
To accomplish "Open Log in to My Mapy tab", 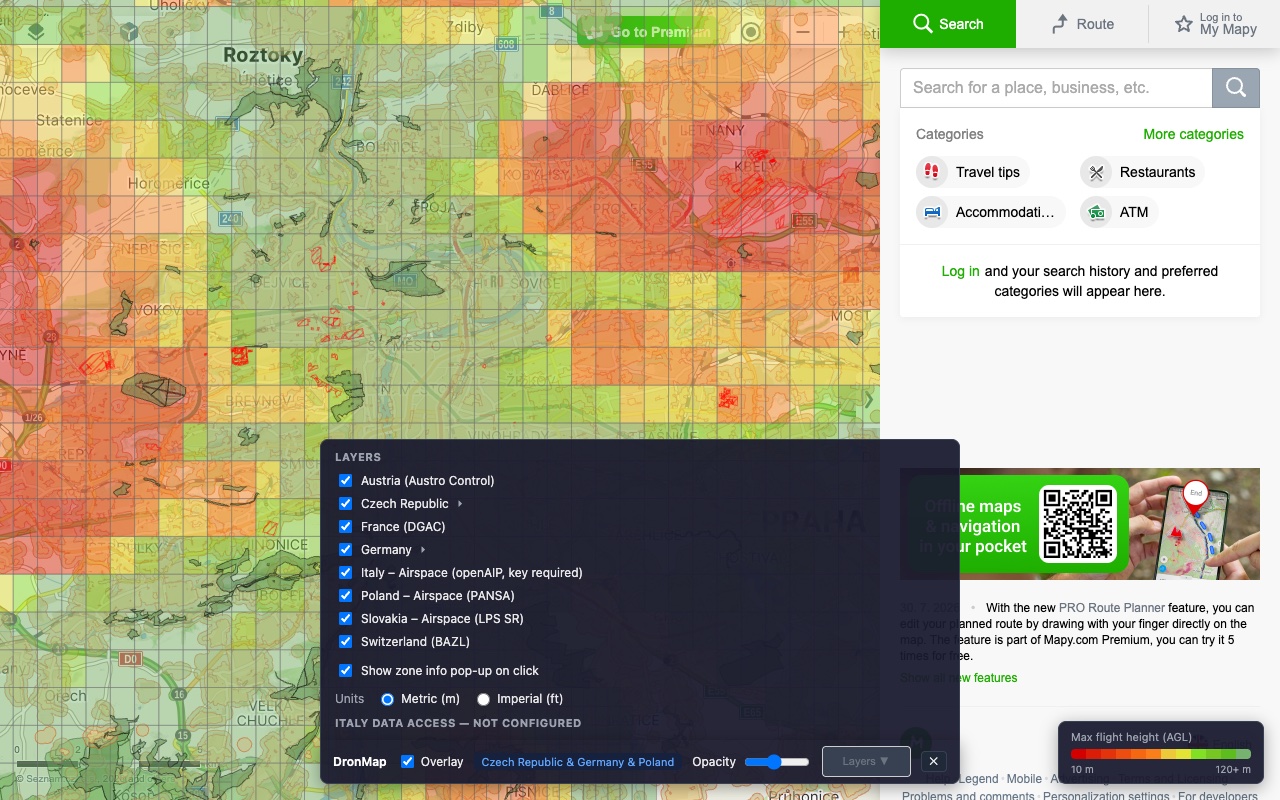I will click(x=1214, y=24).
